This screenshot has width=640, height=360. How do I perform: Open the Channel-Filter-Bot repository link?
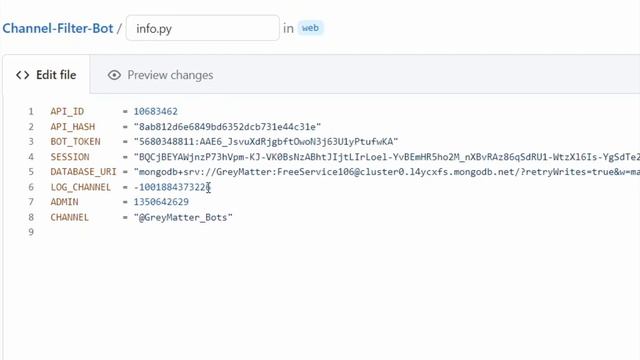58,28
